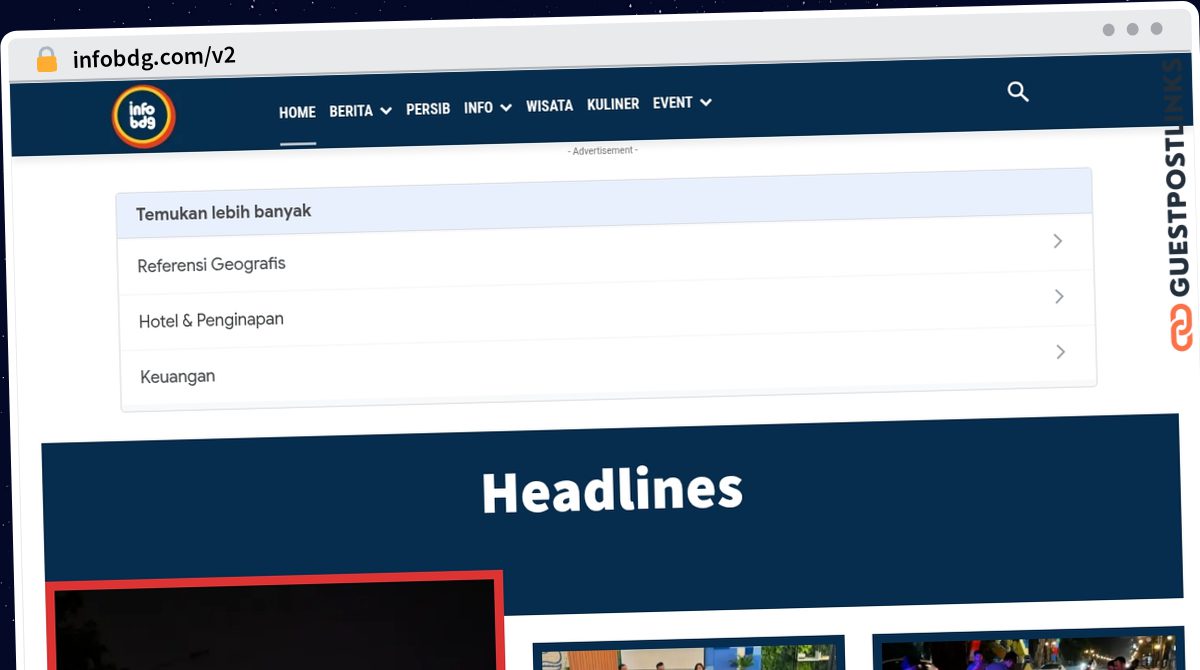
Task: Expand the BERITA dropdown arrow
Action: coord(386,111)
